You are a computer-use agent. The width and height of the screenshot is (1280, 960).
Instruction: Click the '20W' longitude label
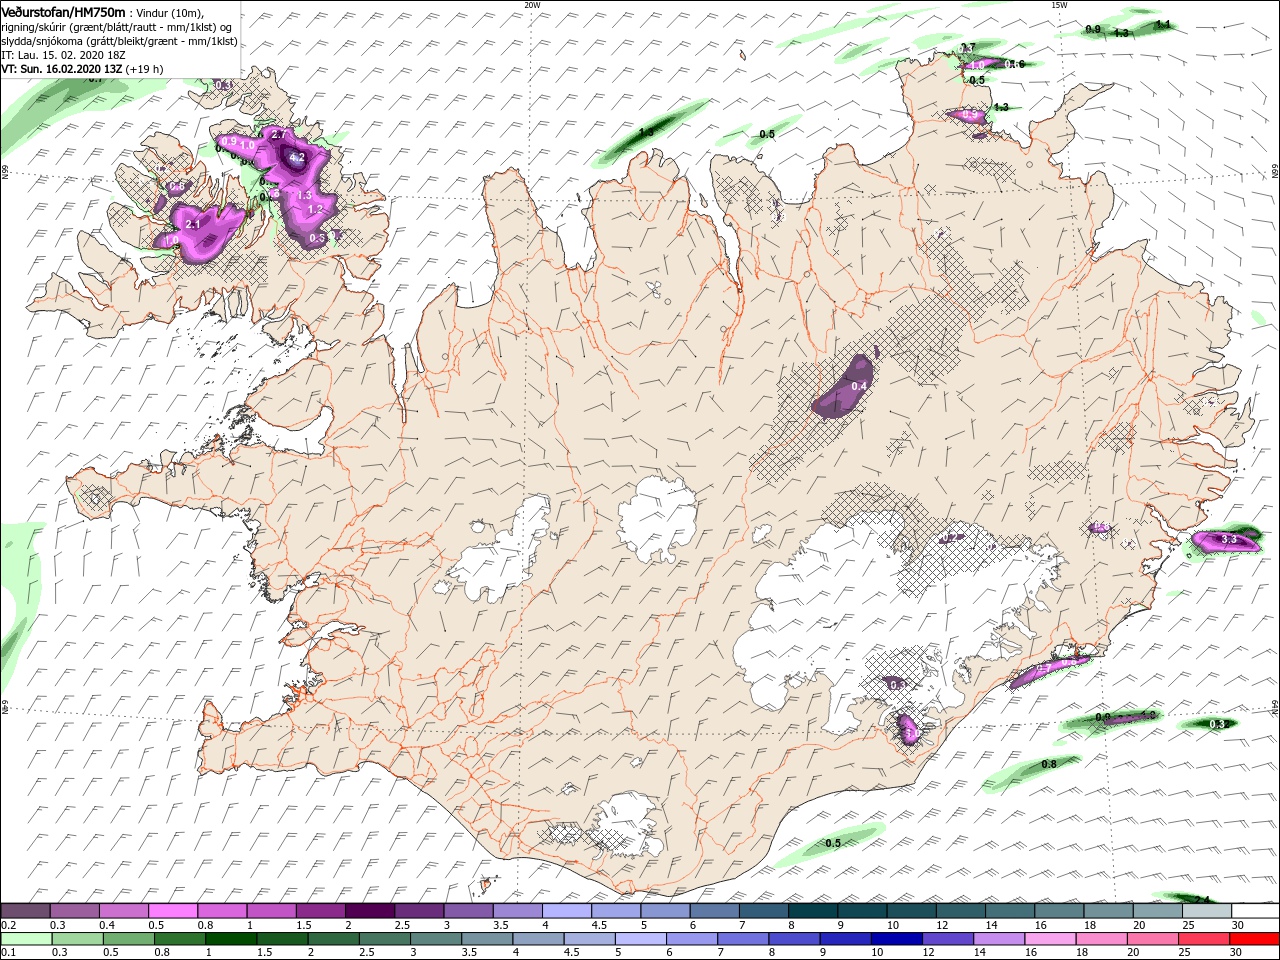[x=532, y=5]
